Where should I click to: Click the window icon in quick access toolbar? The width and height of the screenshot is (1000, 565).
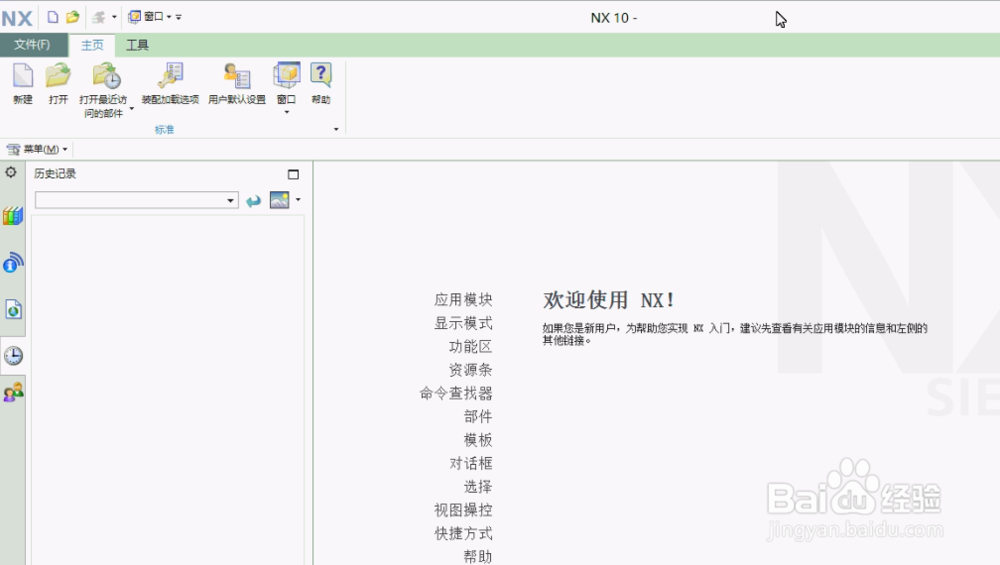click(135, 17)
